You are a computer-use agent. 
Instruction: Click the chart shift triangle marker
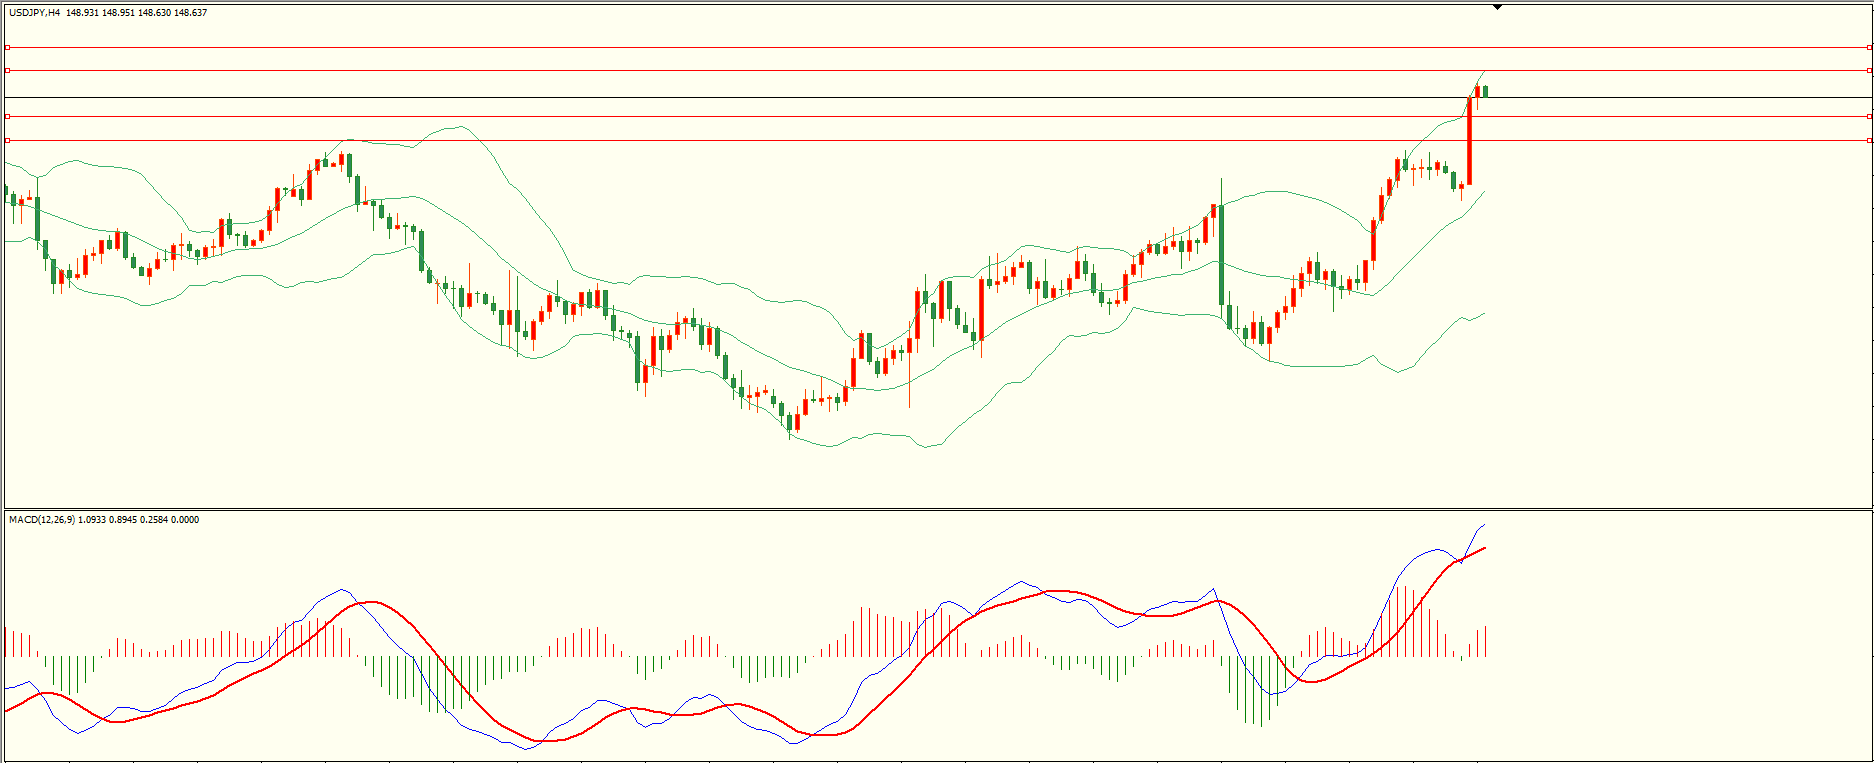(x=1497, y=7)
